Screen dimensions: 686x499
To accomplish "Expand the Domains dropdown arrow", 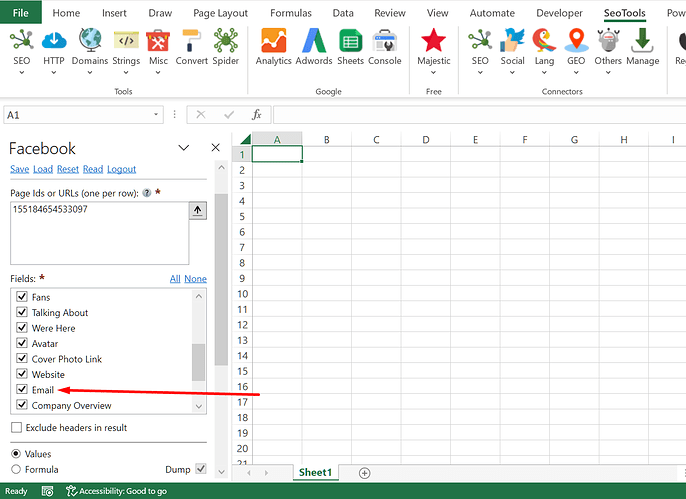I will point(90,73).
